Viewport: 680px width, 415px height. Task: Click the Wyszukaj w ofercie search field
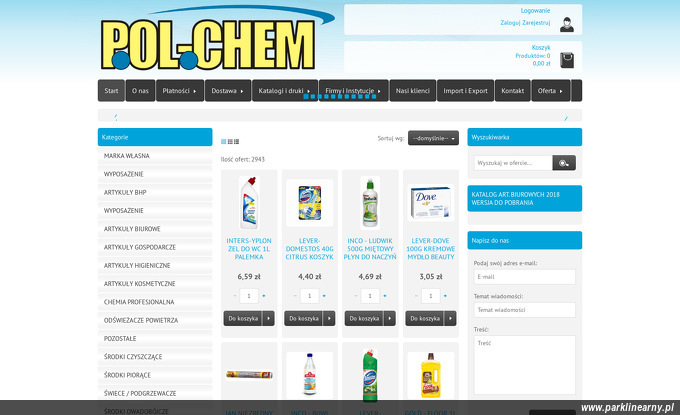513,163
